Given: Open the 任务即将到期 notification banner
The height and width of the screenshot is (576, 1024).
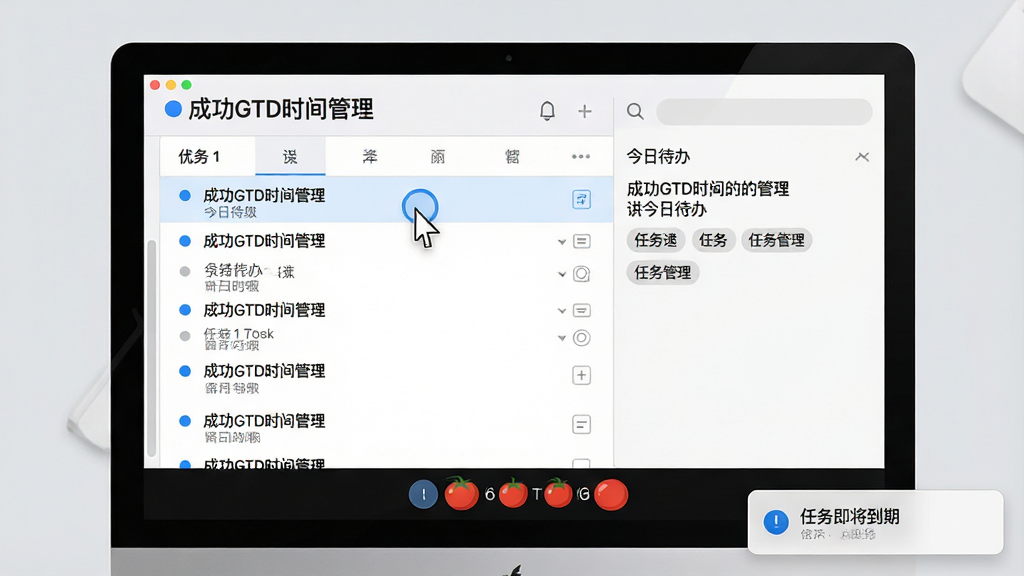Looking at the screenshot, I should pos(875,522).
